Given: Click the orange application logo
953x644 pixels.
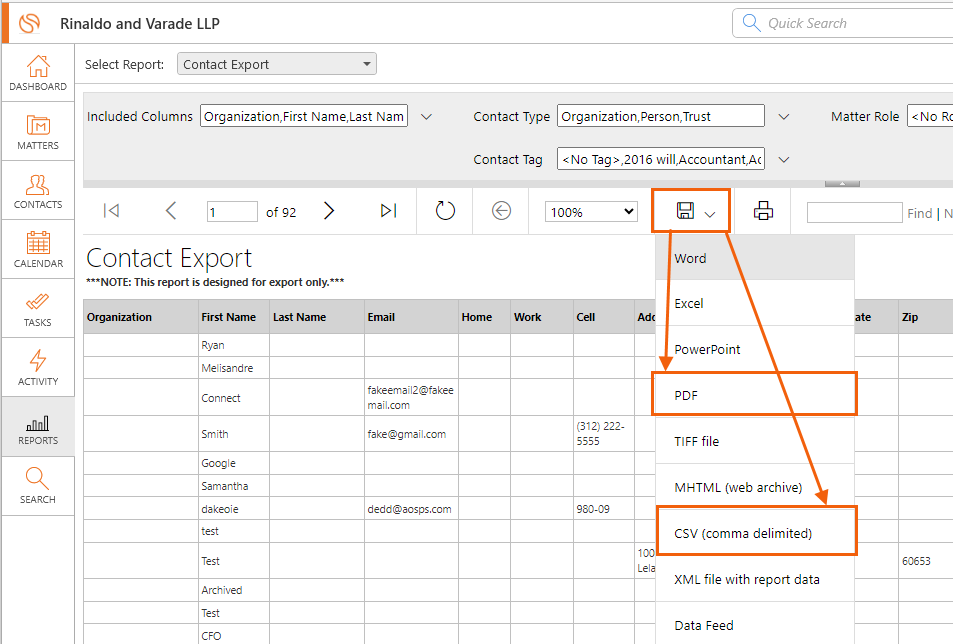Looking at the screenshot, I should pos(29,23).
